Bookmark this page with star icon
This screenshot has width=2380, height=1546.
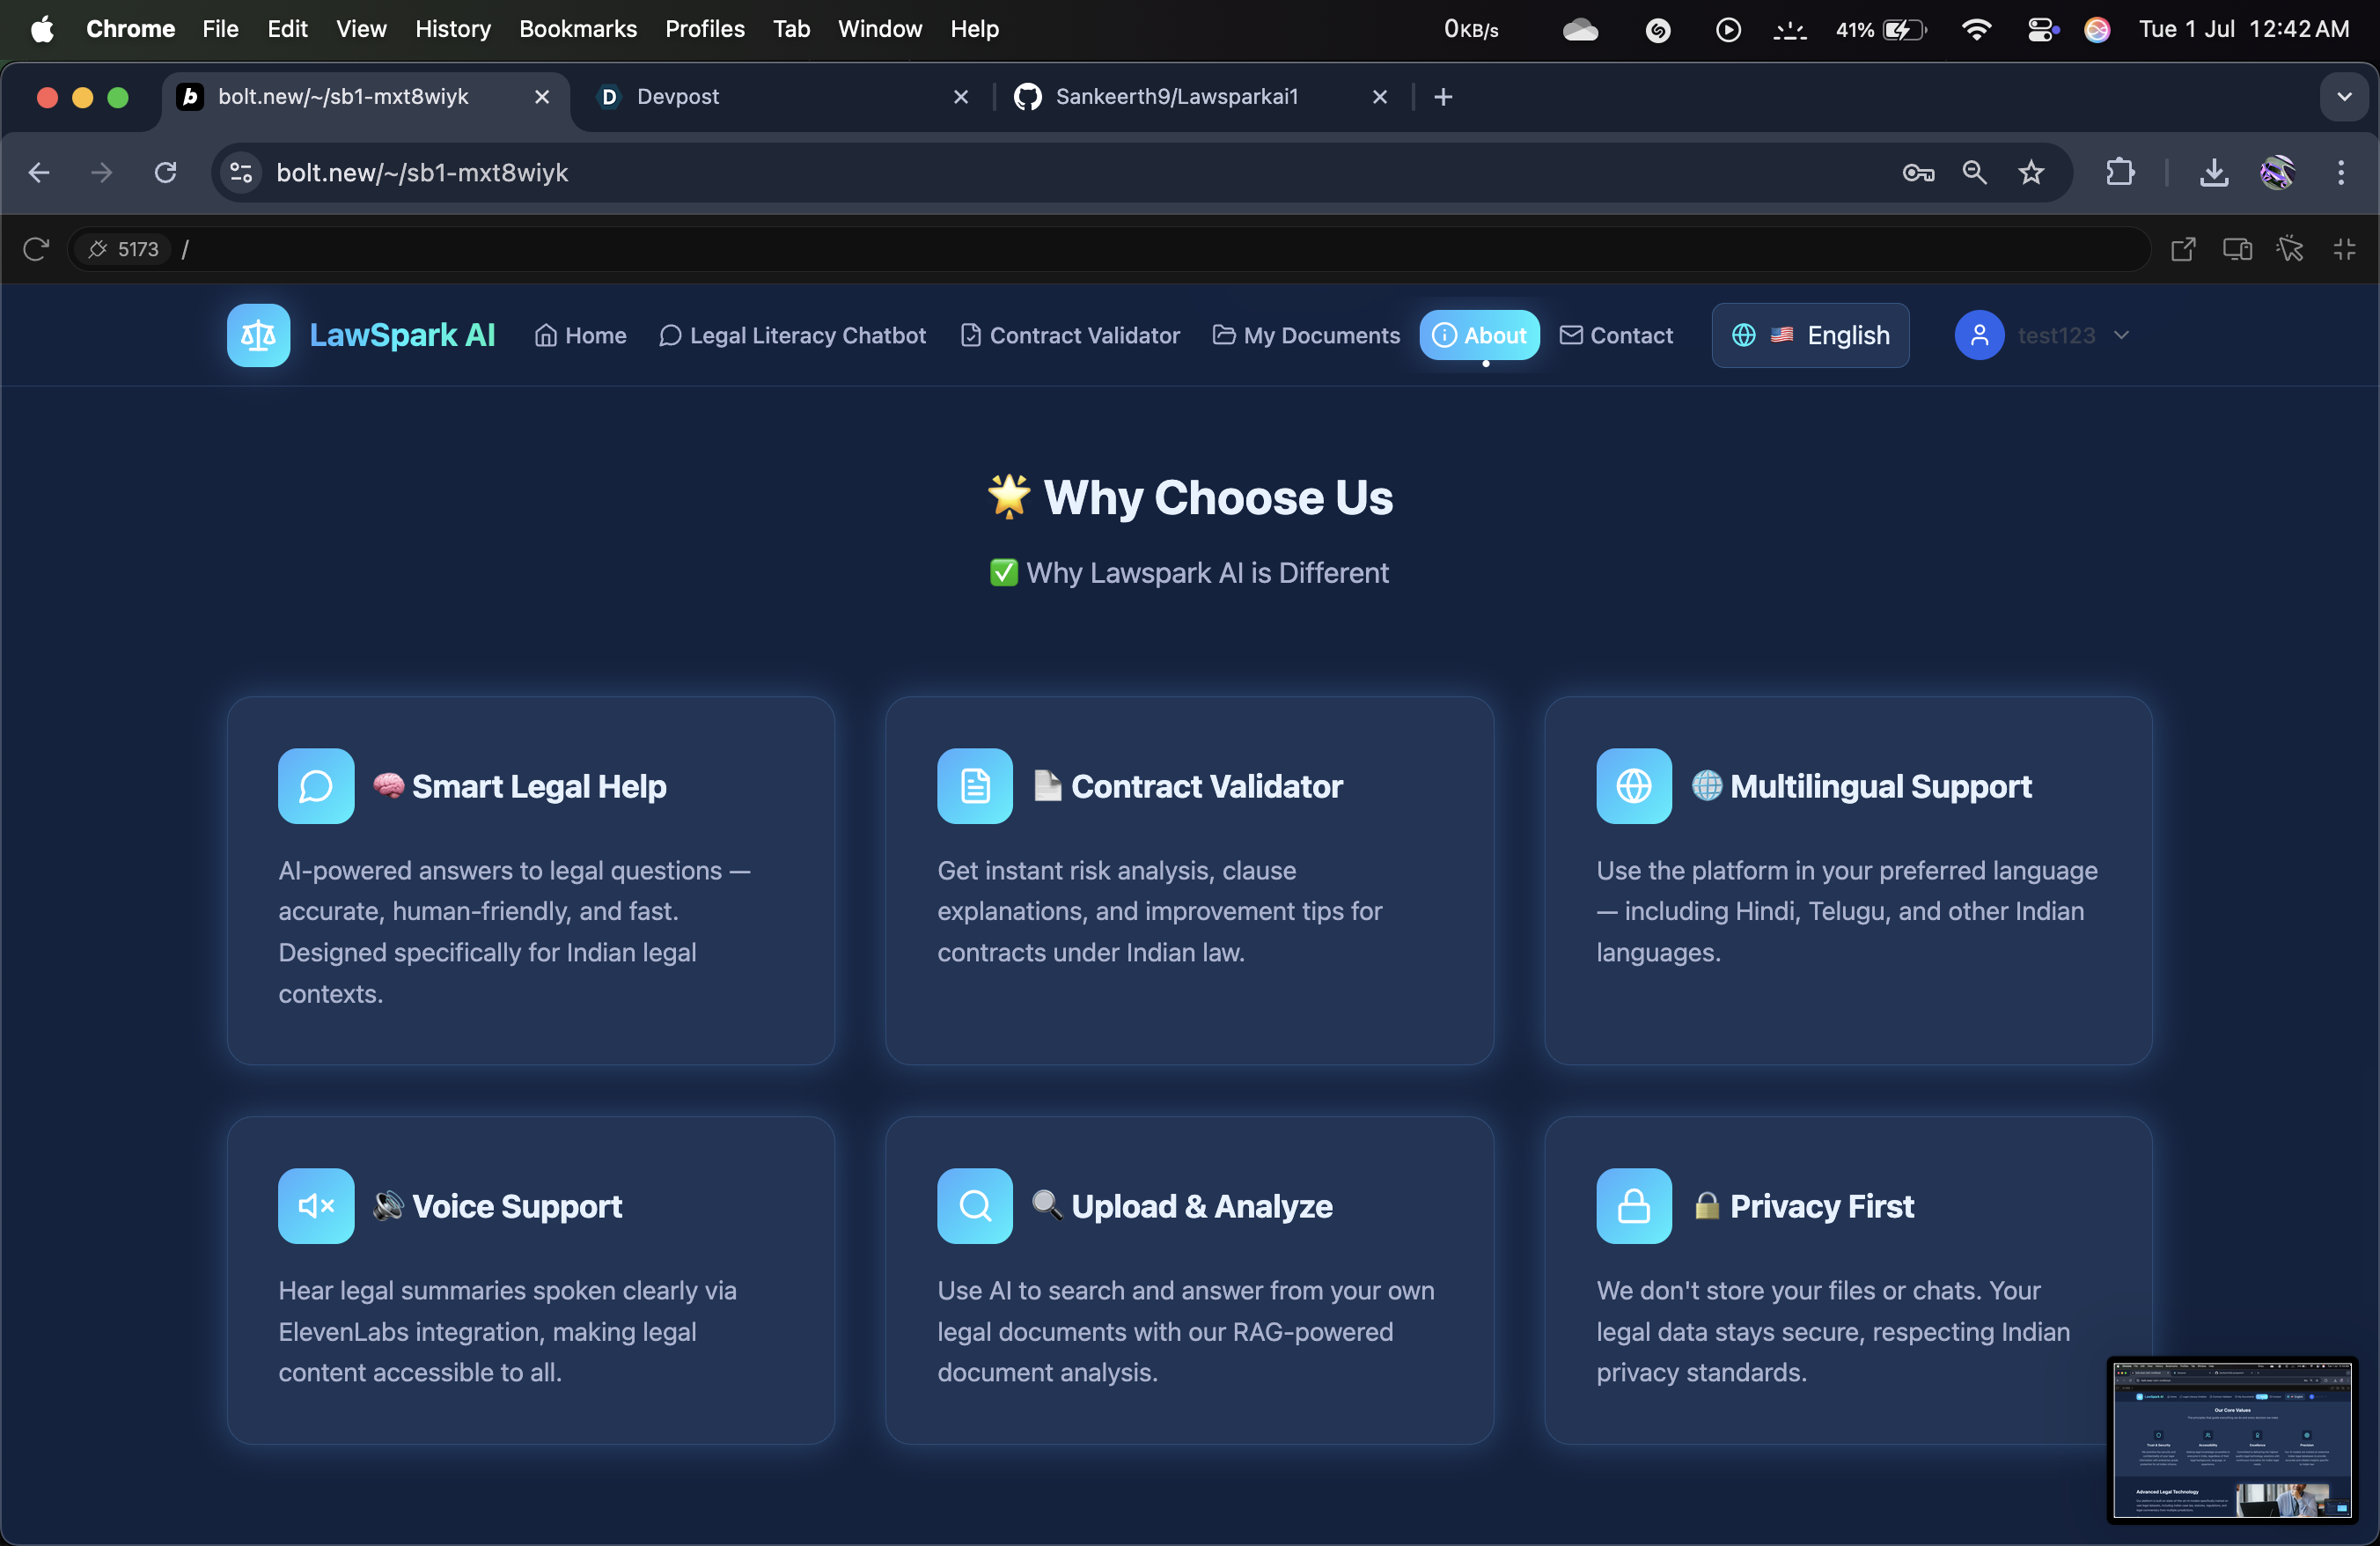[2031, 173]
